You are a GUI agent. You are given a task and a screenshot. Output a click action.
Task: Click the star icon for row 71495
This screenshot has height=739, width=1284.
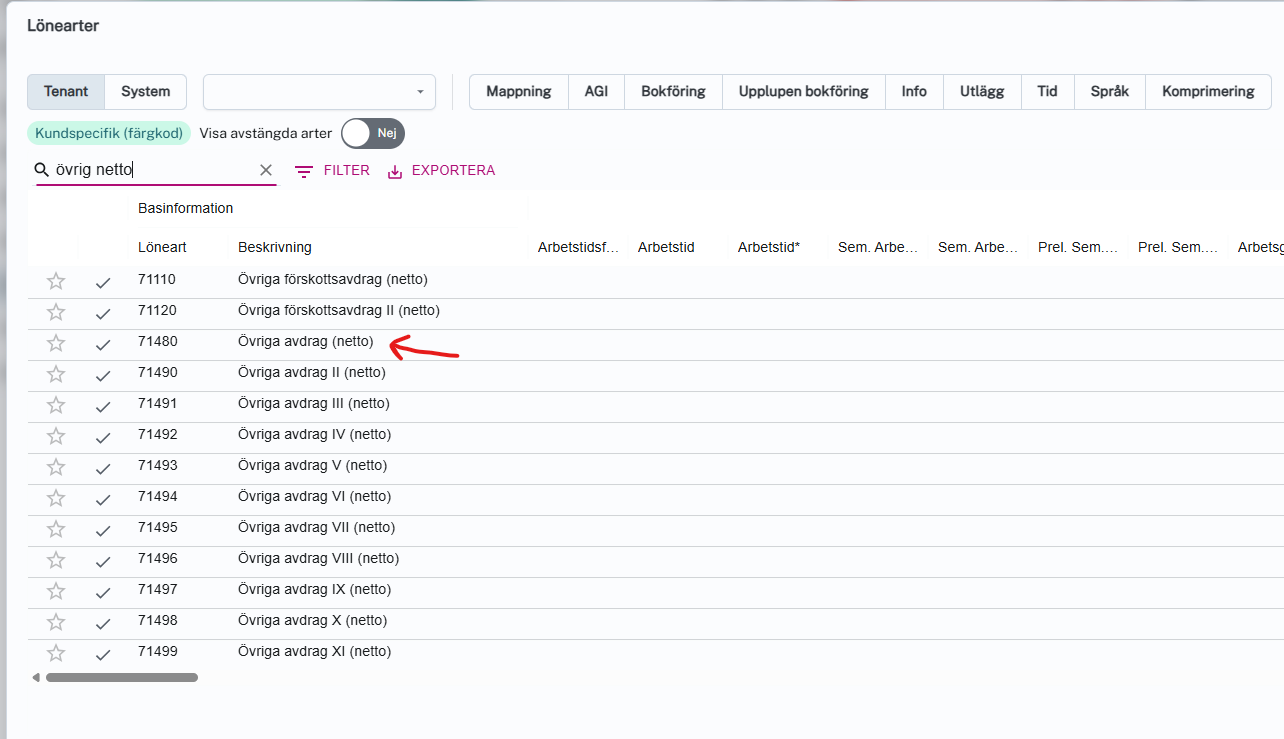click(56, 529)
